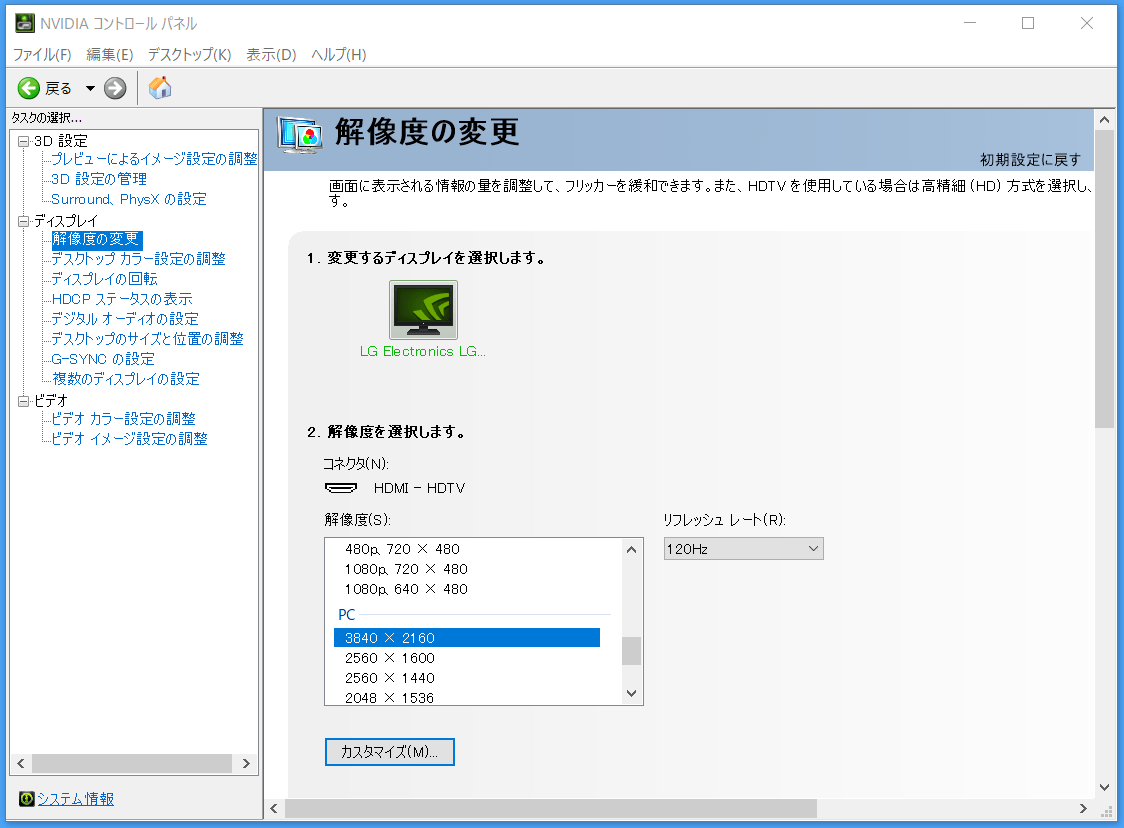Open the 編集(E) menu
Viewport: 1124px width, 828px height.
[110, 54]
